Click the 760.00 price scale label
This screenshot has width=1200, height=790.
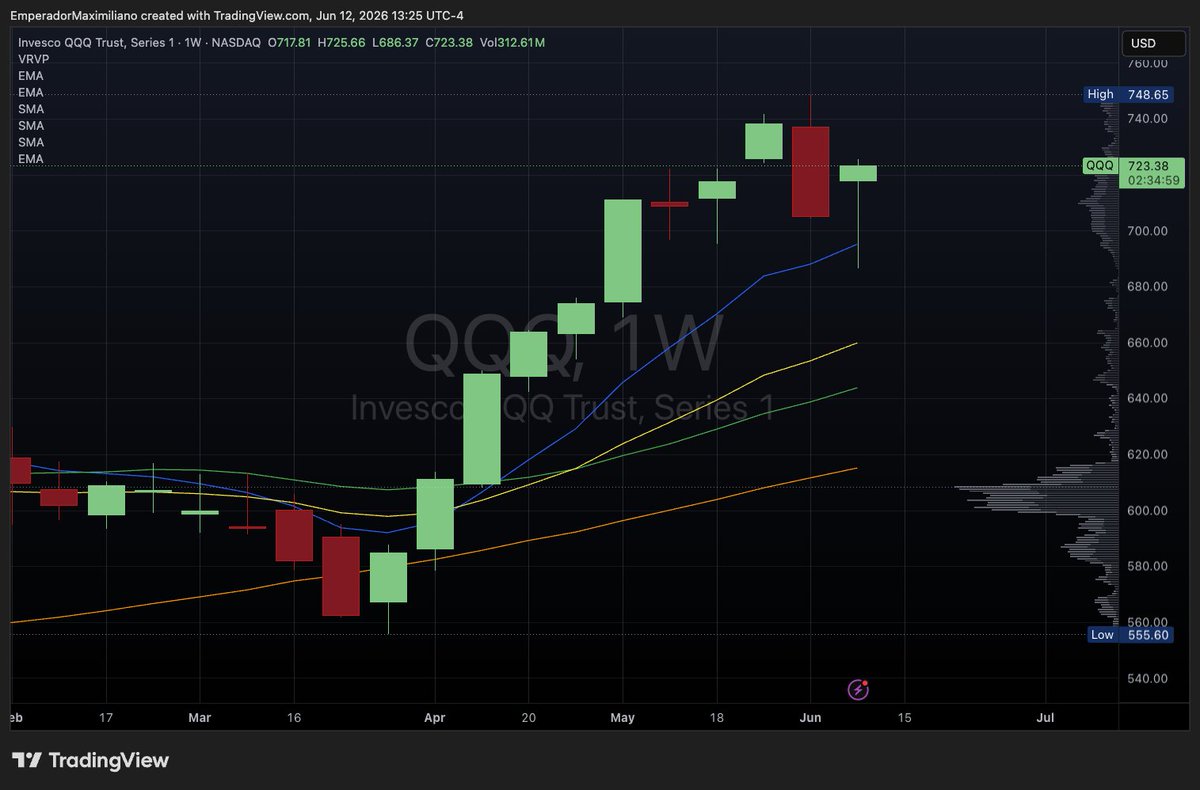click(x=1147, y=63)
